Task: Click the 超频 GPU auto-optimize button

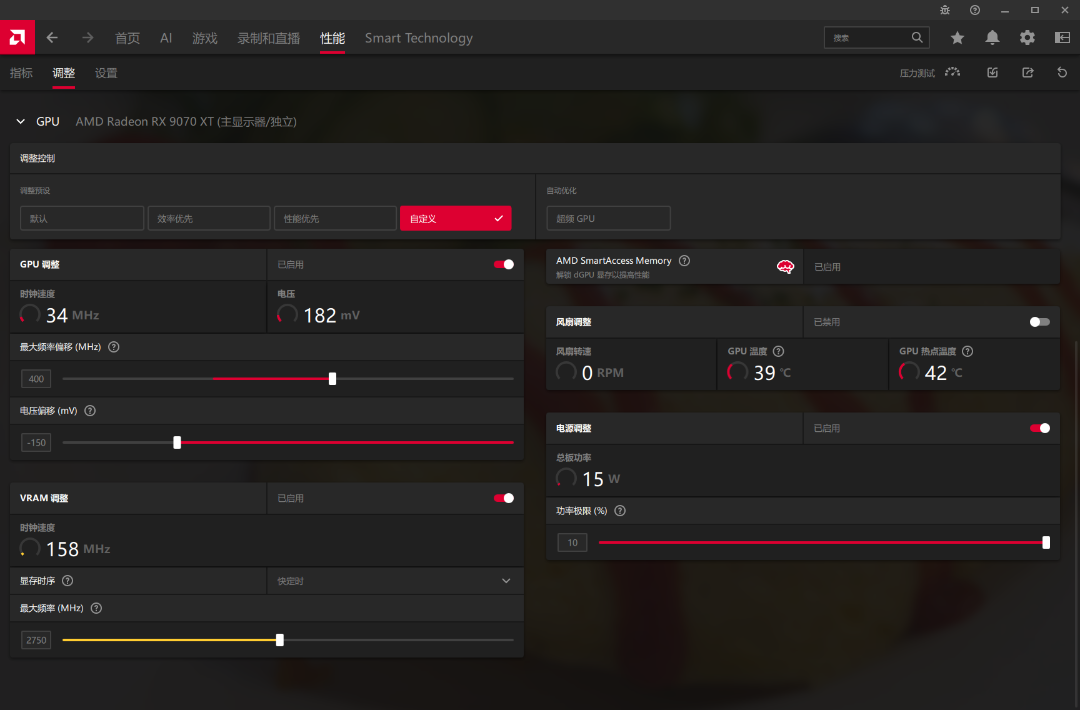Action: [x=608, y=218]
